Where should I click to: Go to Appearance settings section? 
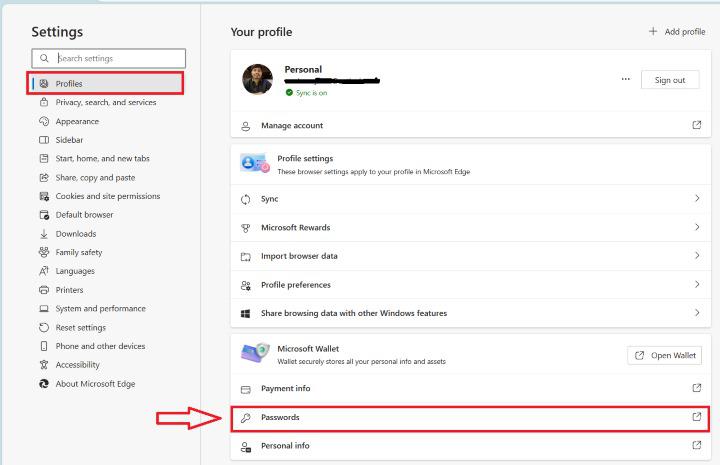[77, 121]
